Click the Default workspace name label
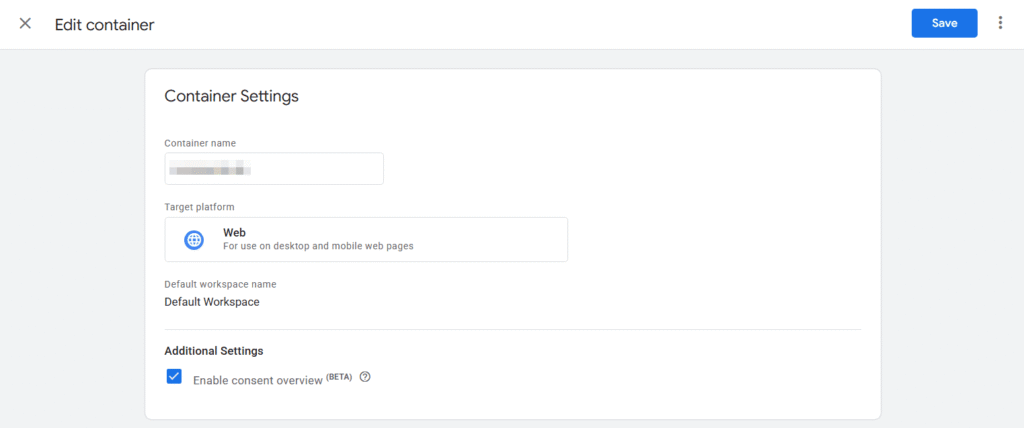1024x428 pixels. pos(220,284)
